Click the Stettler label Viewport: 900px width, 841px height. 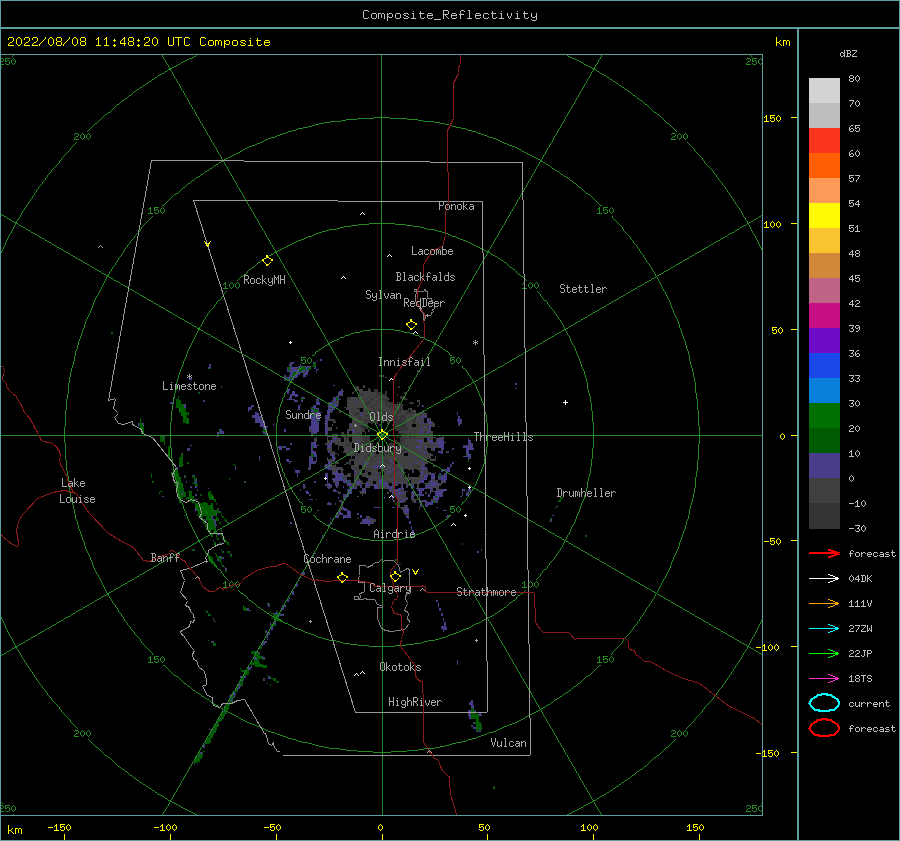pos(583,289)
